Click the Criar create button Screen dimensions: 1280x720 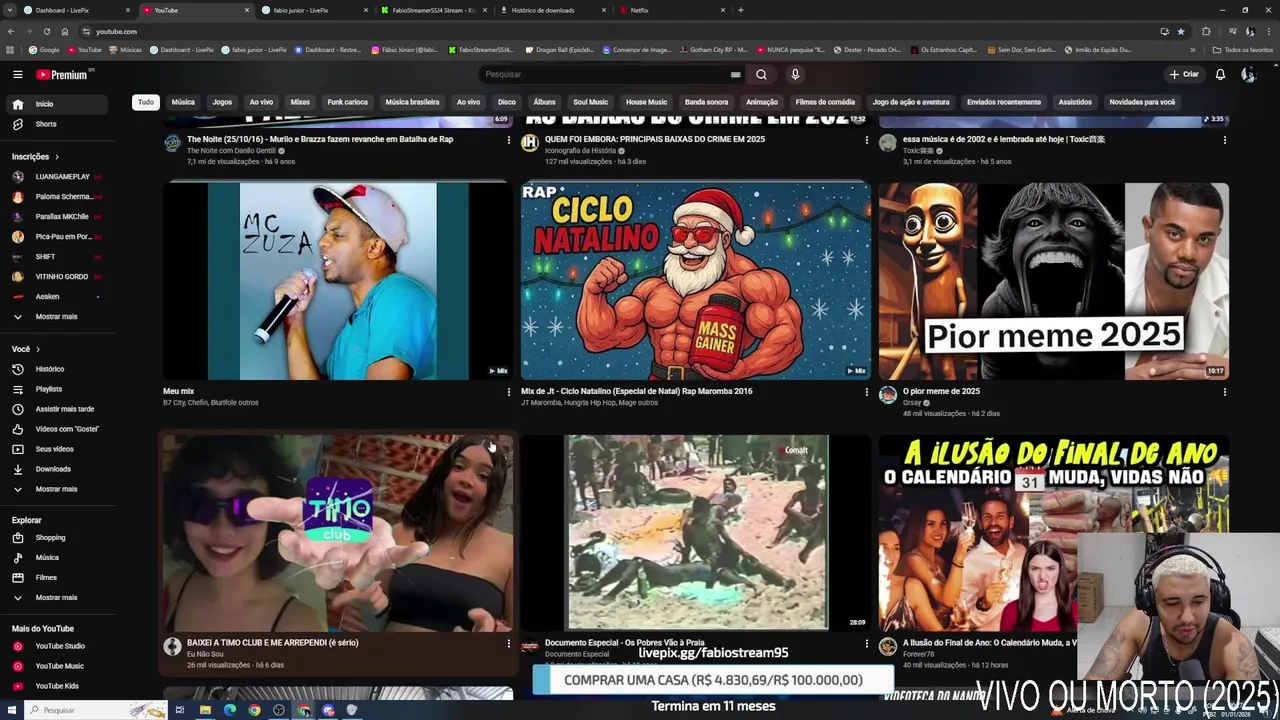point(1184,74)
